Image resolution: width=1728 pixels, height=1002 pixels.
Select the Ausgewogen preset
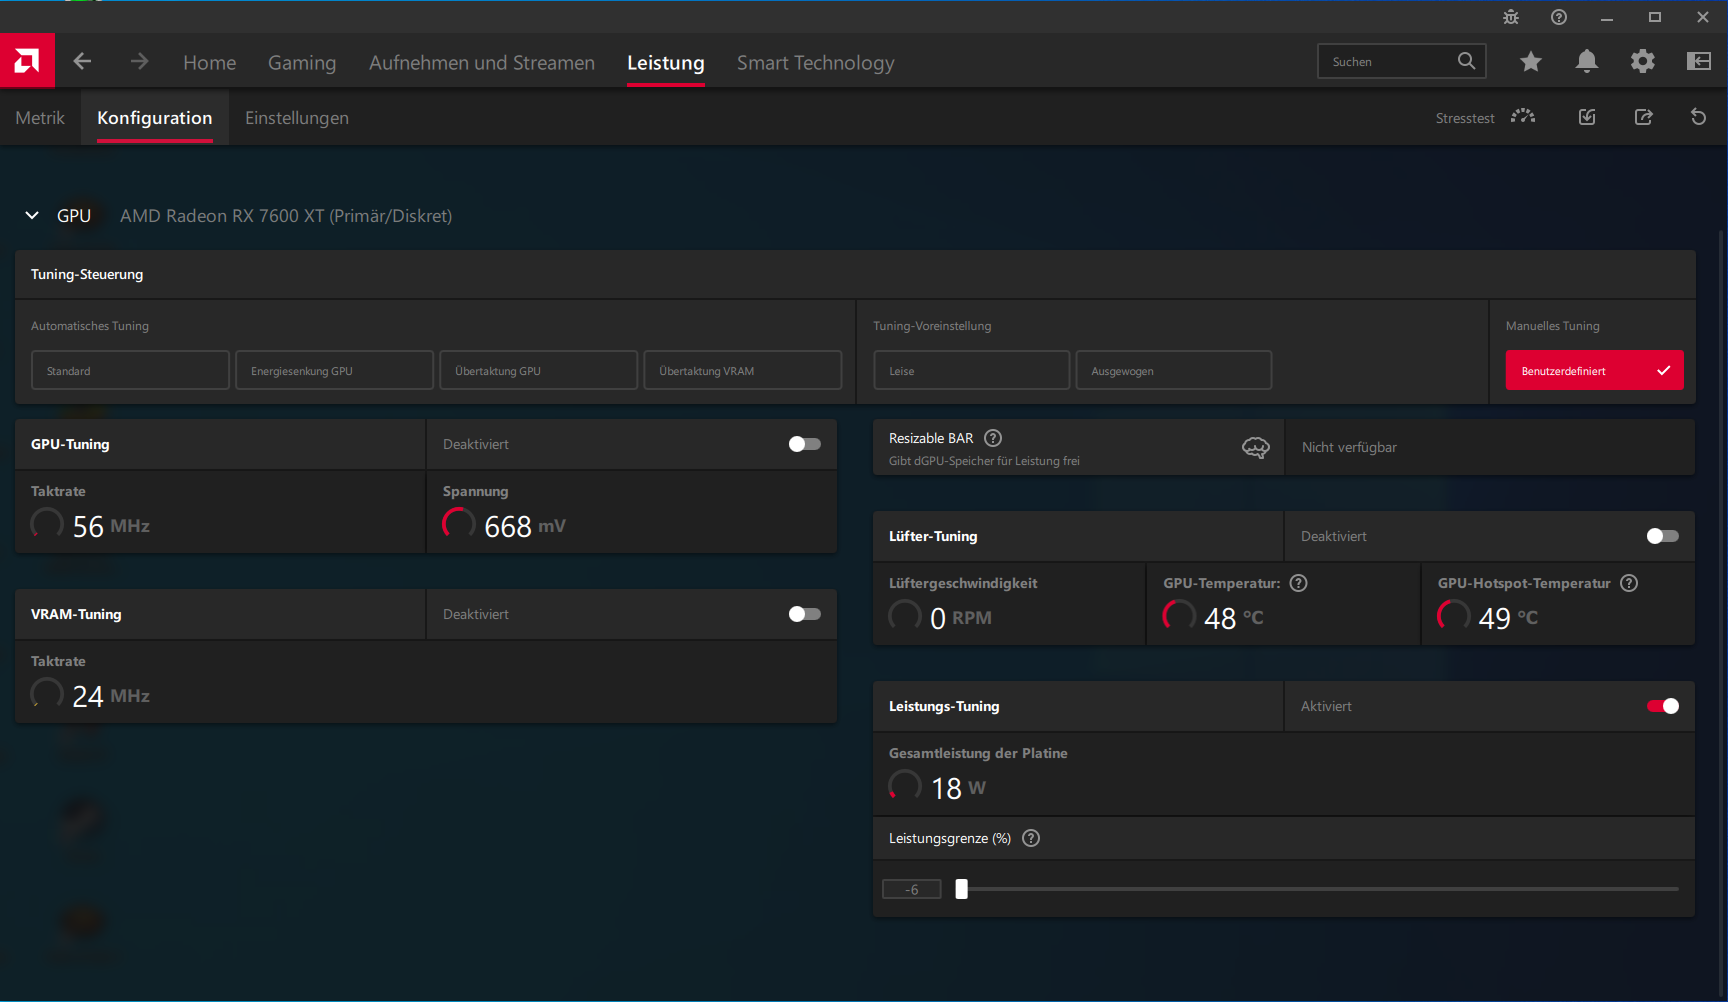(1173, 370)
